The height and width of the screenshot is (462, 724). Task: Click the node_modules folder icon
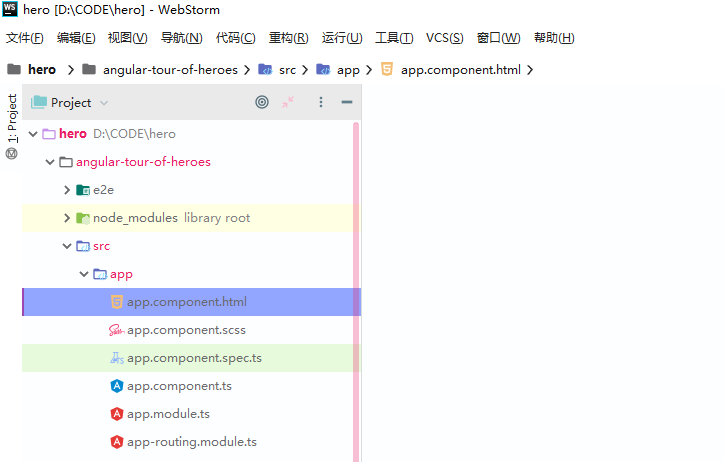tap(83, 218)
